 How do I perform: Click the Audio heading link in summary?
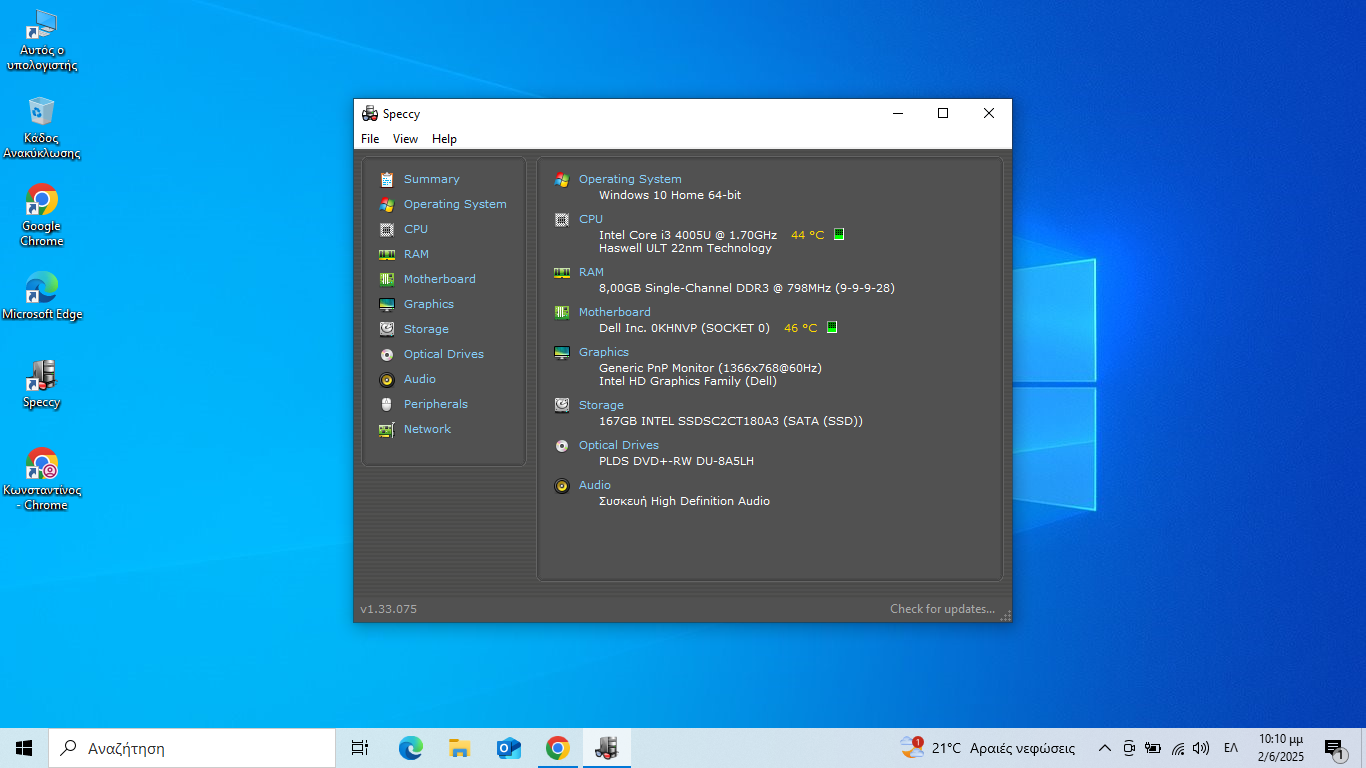(594, 485)
